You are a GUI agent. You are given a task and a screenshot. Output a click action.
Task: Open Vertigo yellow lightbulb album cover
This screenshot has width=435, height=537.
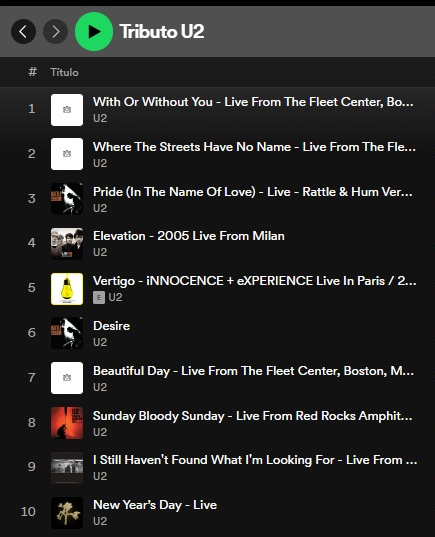(x=67, y=289)
